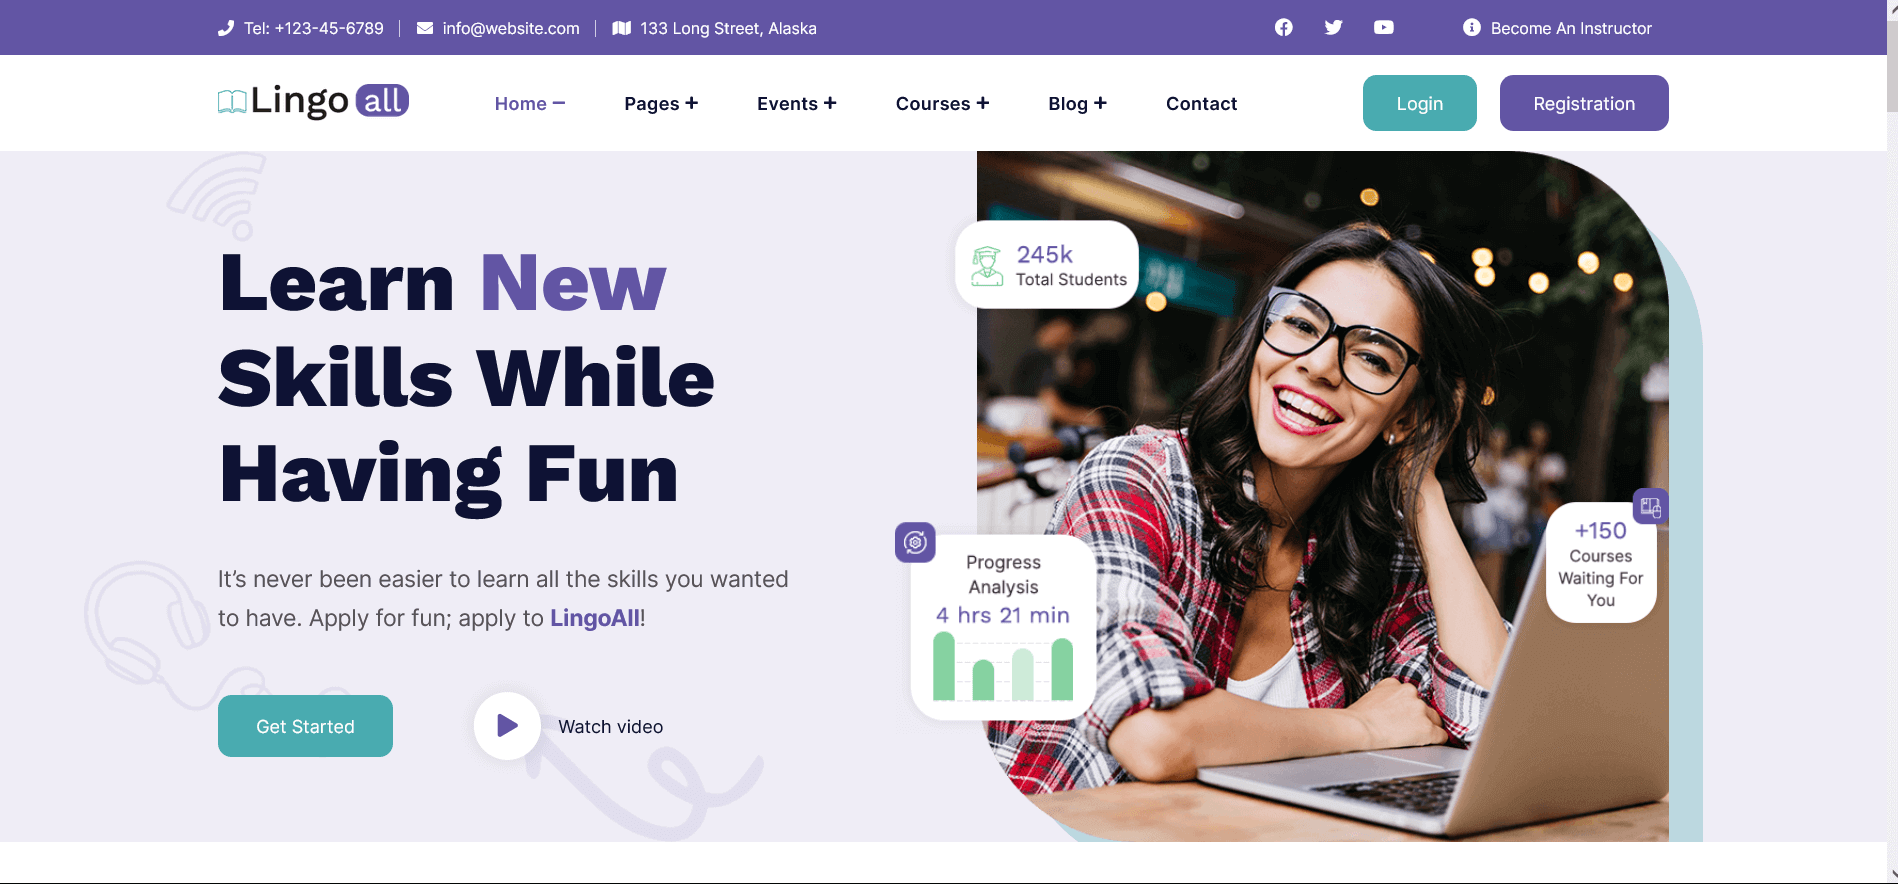Viewport: 1898px width, 888px height.
Task: Click the purple courses icon above +150
Action: 1650,507
